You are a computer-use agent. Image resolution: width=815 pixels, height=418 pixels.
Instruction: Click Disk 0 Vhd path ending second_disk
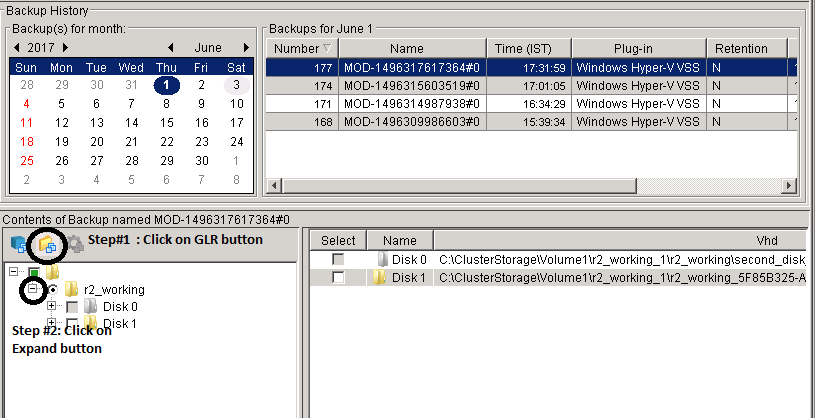click(621, 259)
